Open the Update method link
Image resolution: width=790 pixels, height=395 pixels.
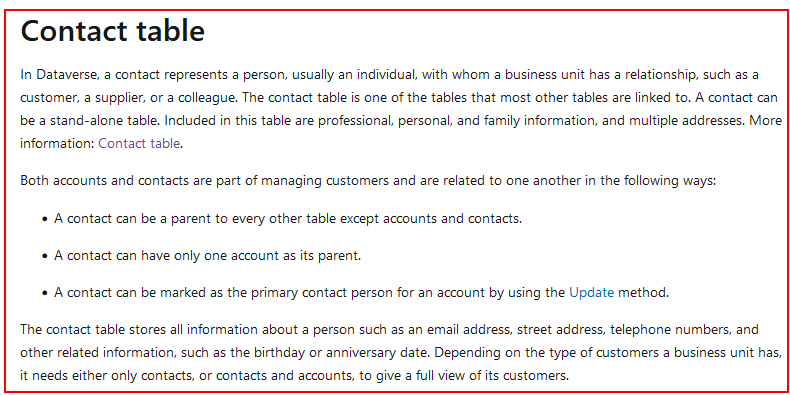click(x=591, y=293)
